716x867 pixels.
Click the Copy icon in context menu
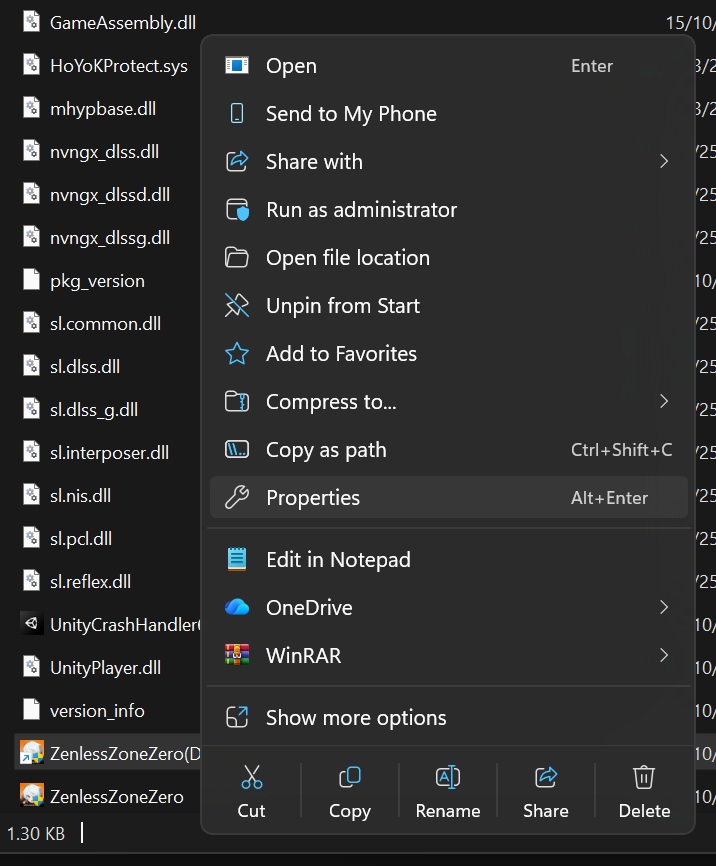349,777
